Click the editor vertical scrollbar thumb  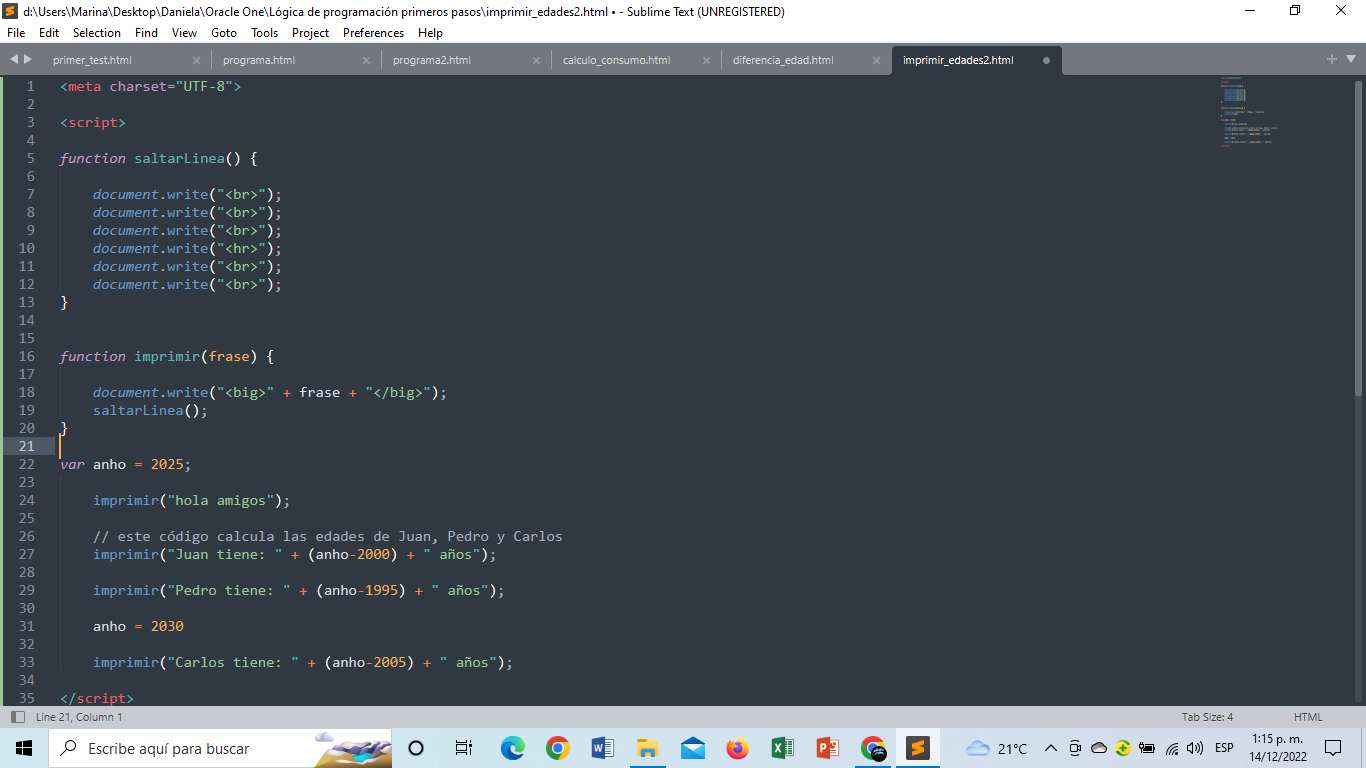coord(1358,238)
